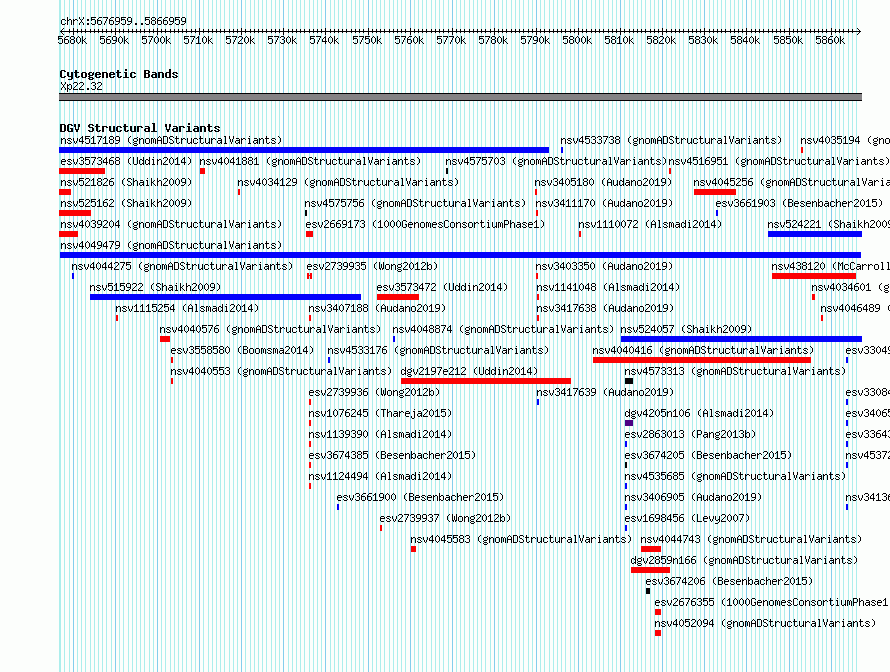This screenshot has width=890, height=672.
Task: Click nsv4052094 gnomAD variant label
Action: (765, 623)
